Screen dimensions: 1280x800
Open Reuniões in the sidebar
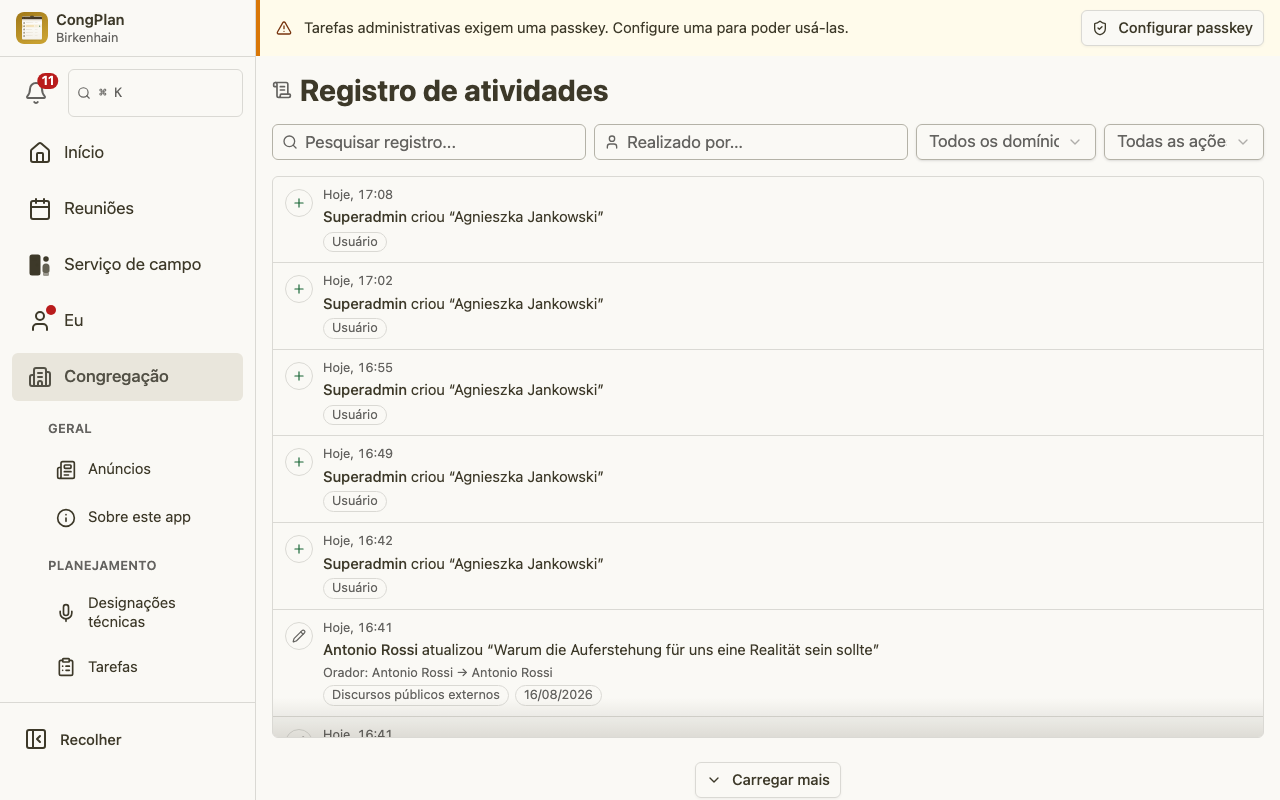tap(128, 208)
